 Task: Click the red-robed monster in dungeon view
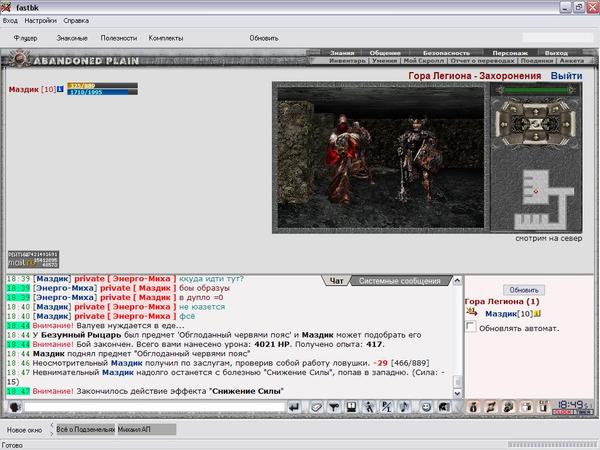344,161
